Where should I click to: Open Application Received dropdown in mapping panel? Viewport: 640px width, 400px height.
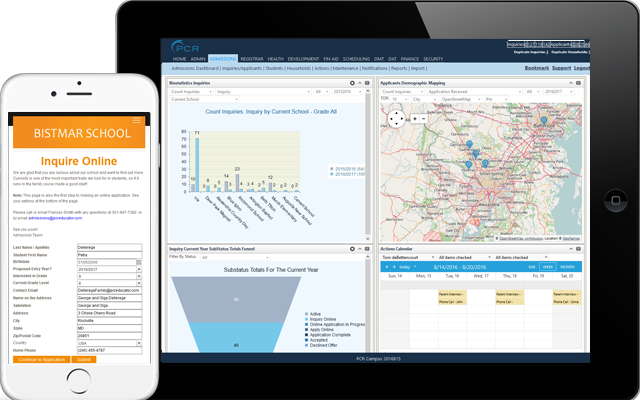click(x=474, y=92)
